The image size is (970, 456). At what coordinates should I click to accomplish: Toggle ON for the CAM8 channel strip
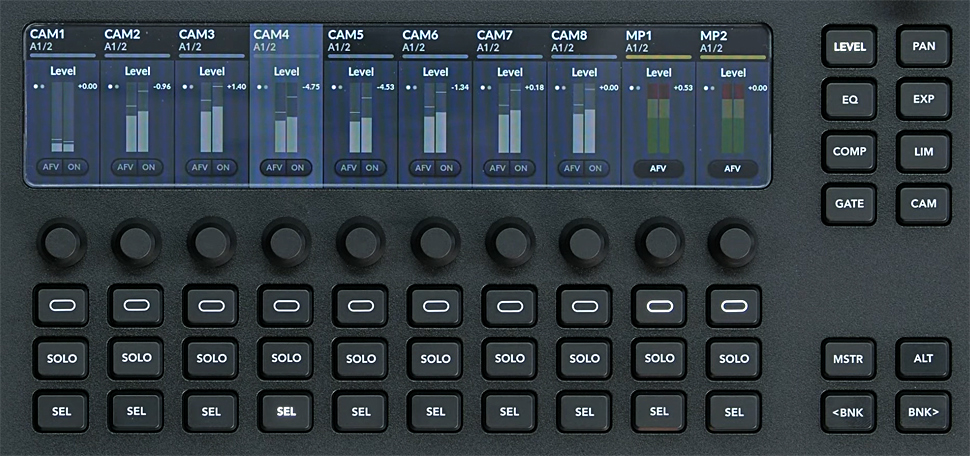tap(595, 167)
